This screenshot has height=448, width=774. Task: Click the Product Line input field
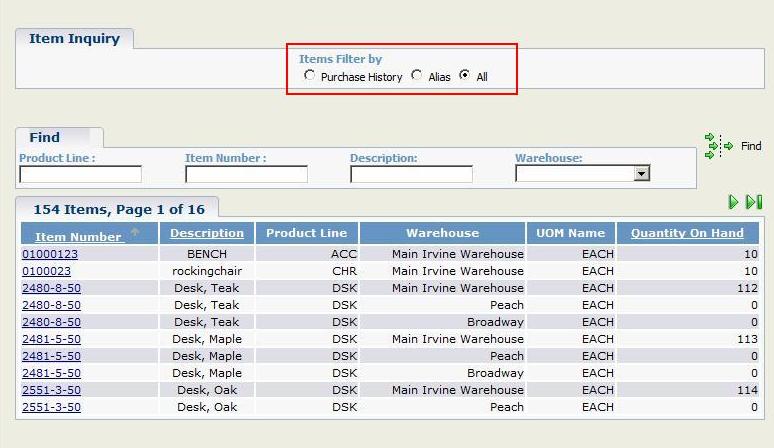[x=80, y=174]
